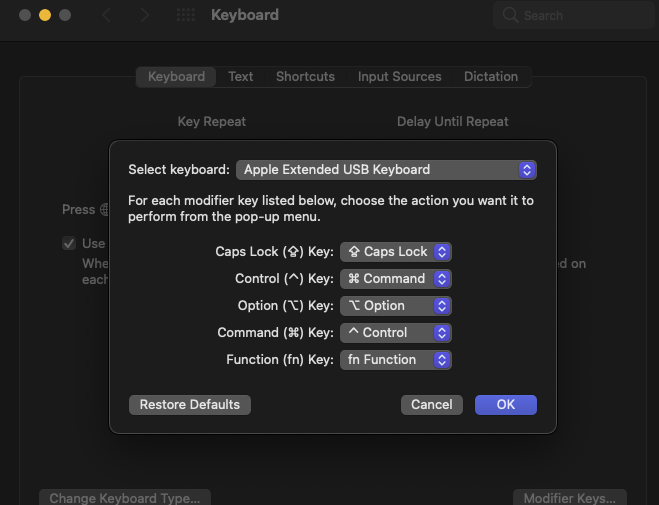This screenshot has width=659, height=505.
Task: Click the minimize yellow window button
Action: pyautogui.click(x=45, y=15)
